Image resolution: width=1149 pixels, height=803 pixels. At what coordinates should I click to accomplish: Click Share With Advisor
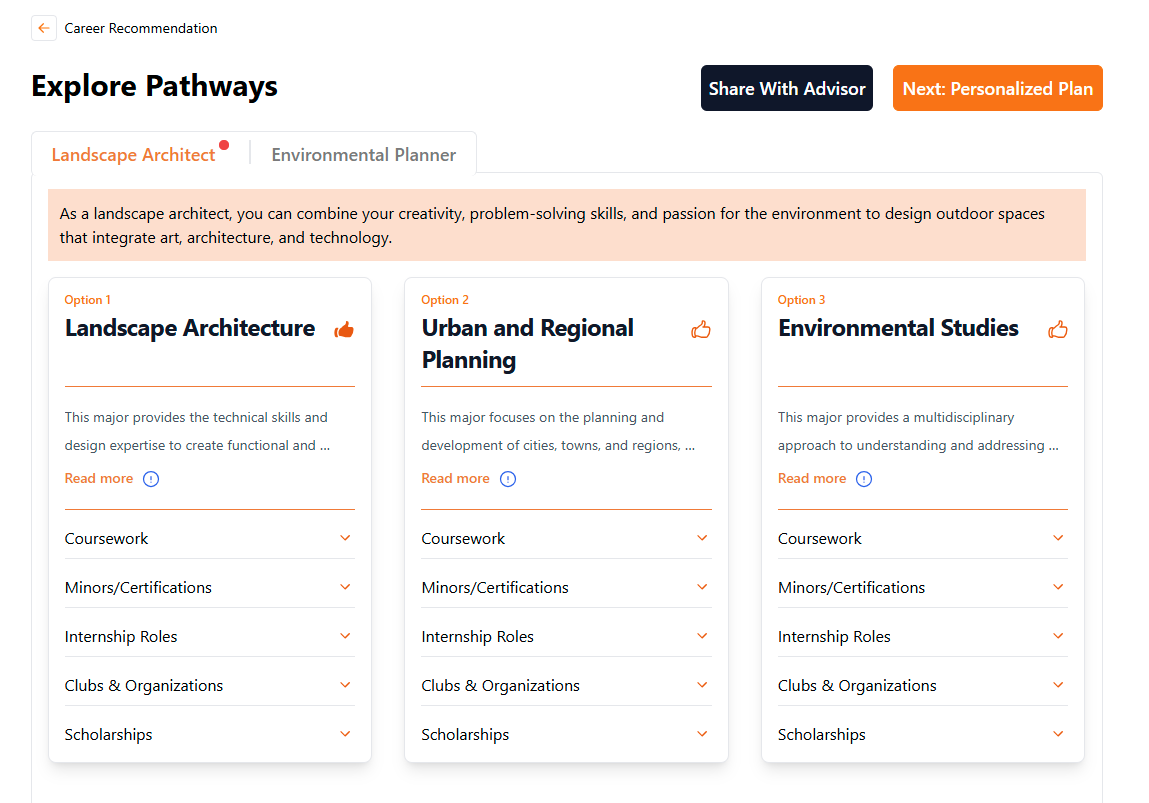pyautogui.click(x=786, y=88)
